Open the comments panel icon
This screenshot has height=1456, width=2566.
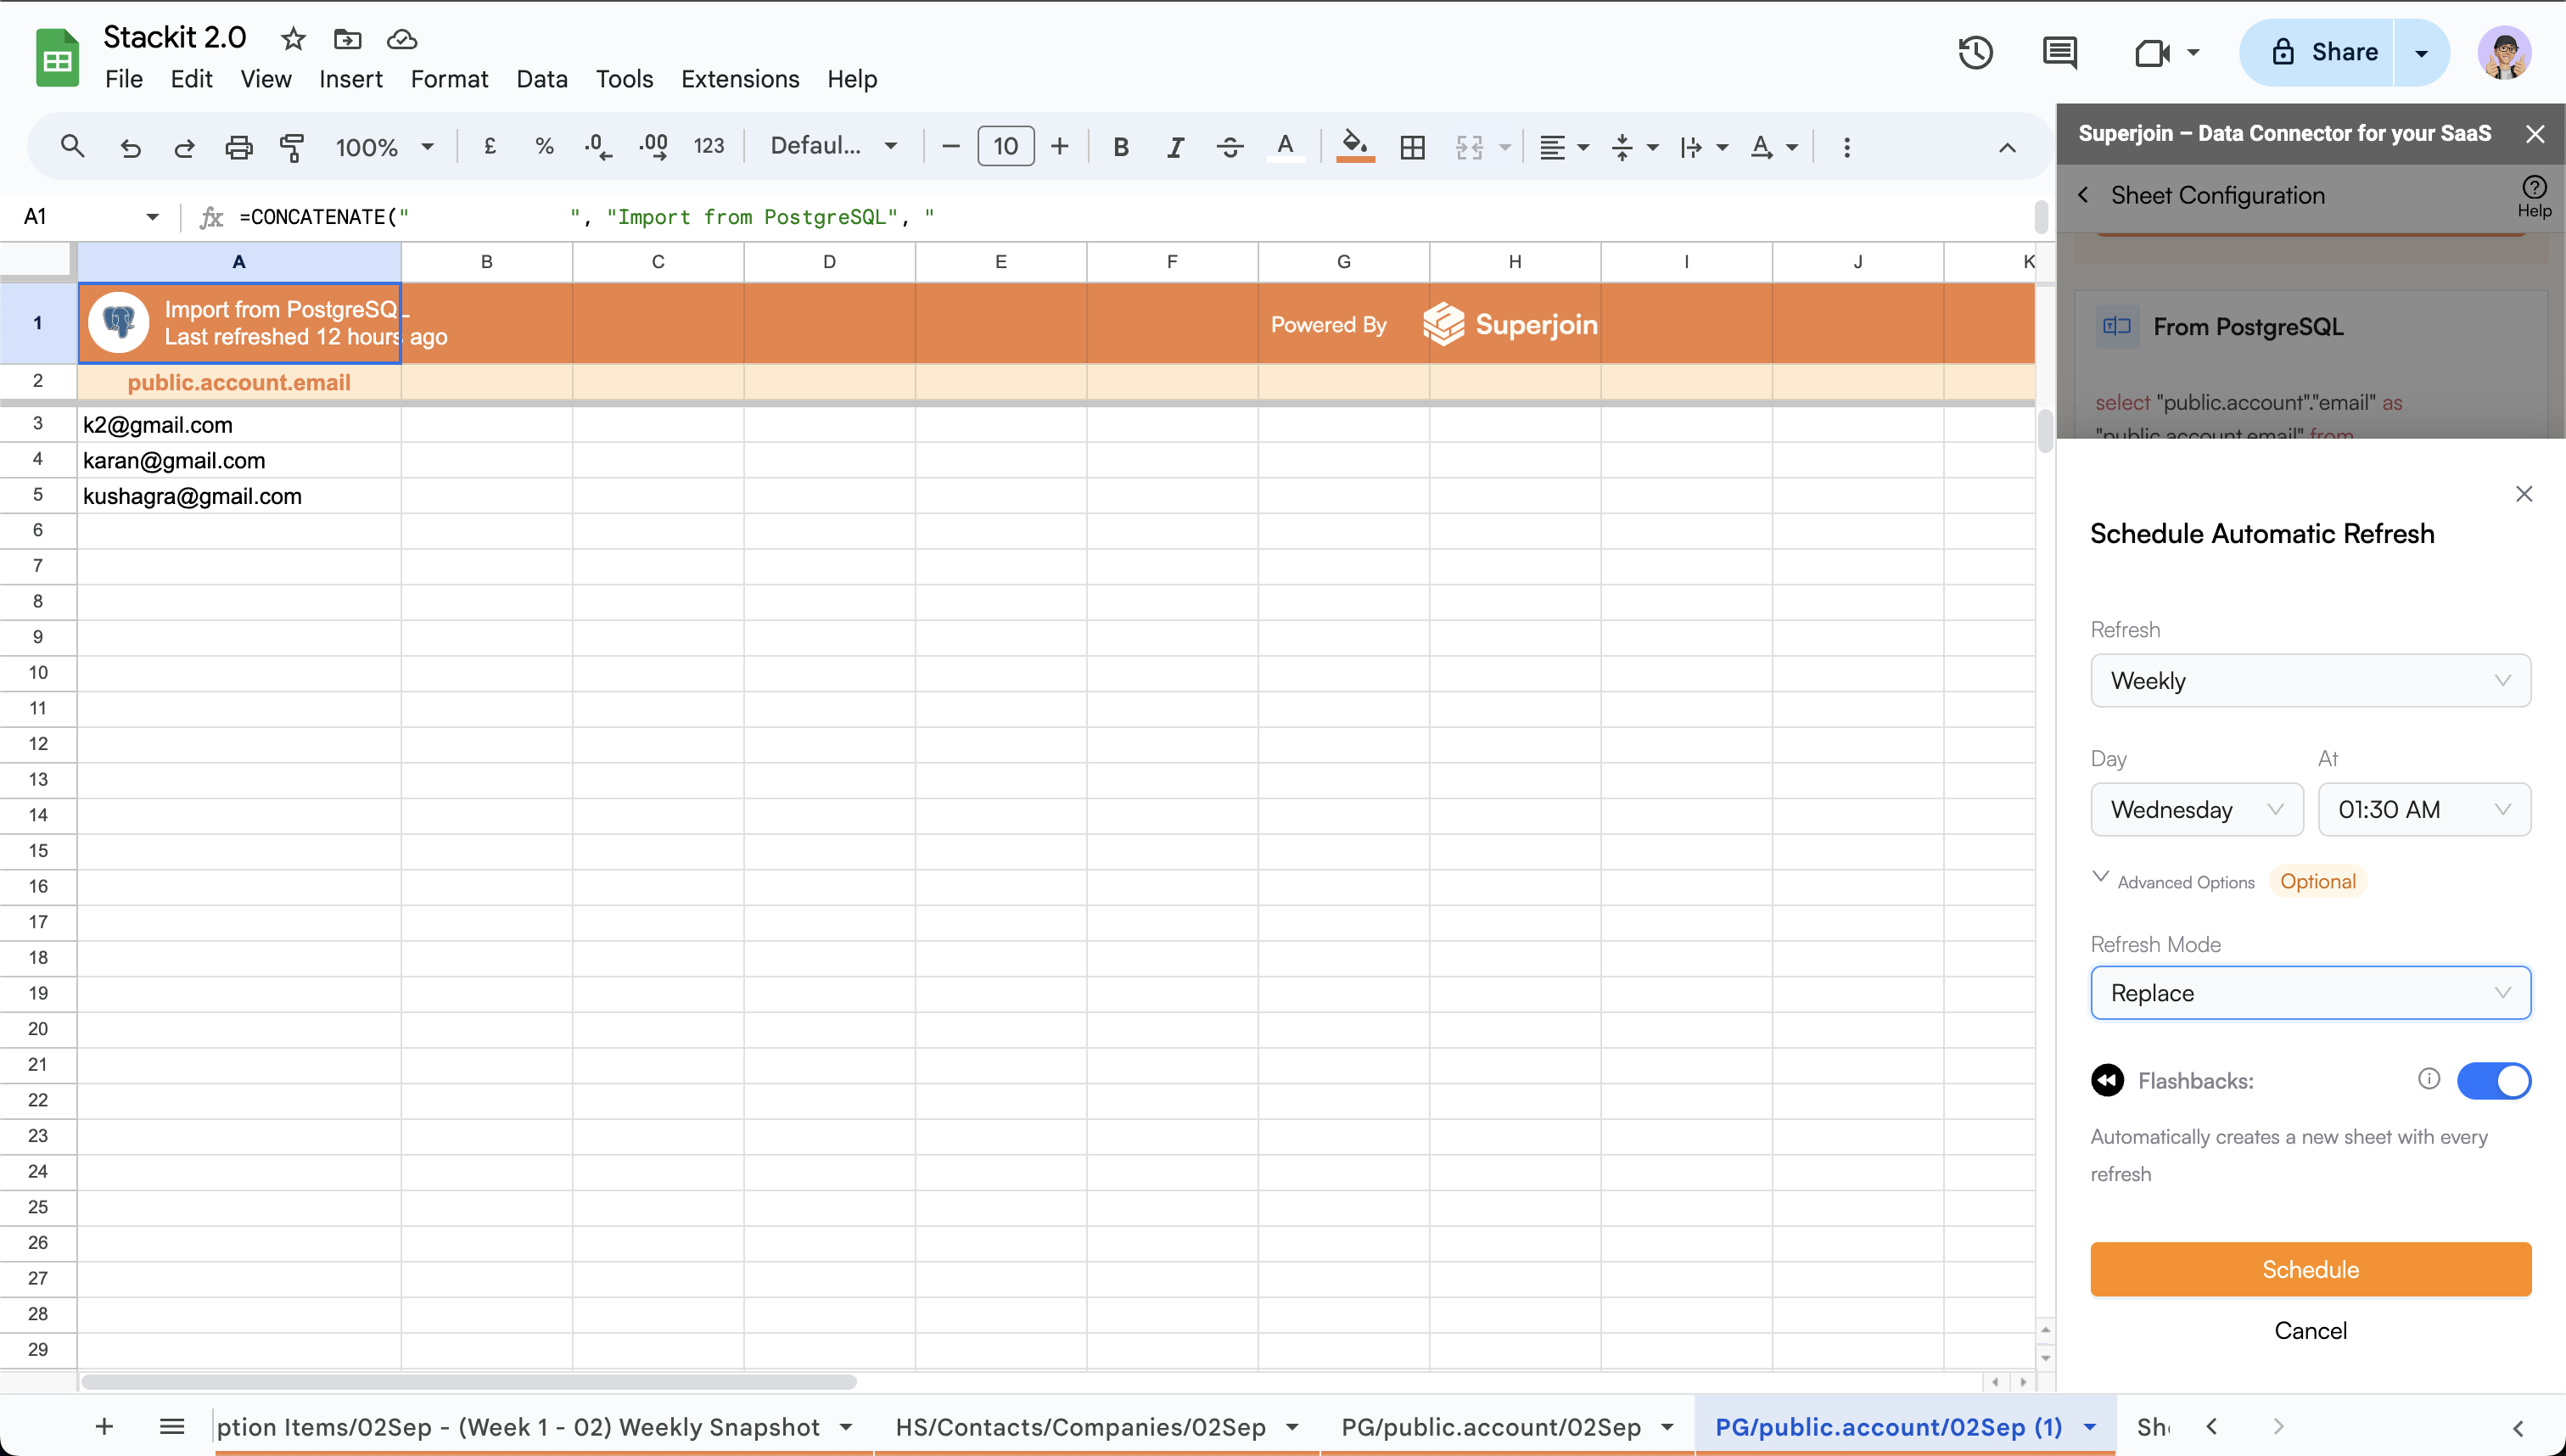(2059, 53)
